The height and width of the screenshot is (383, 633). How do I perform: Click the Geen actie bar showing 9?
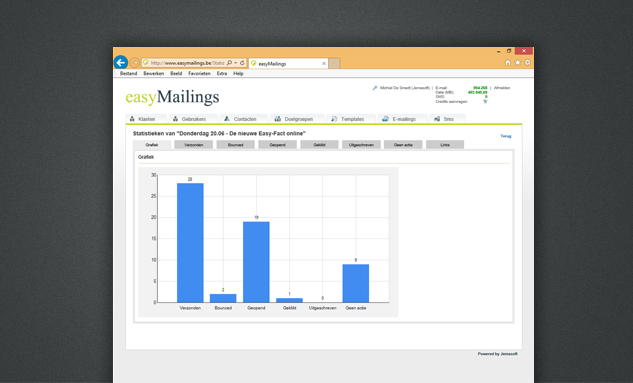pyautogui.click(x=356, y=283)
